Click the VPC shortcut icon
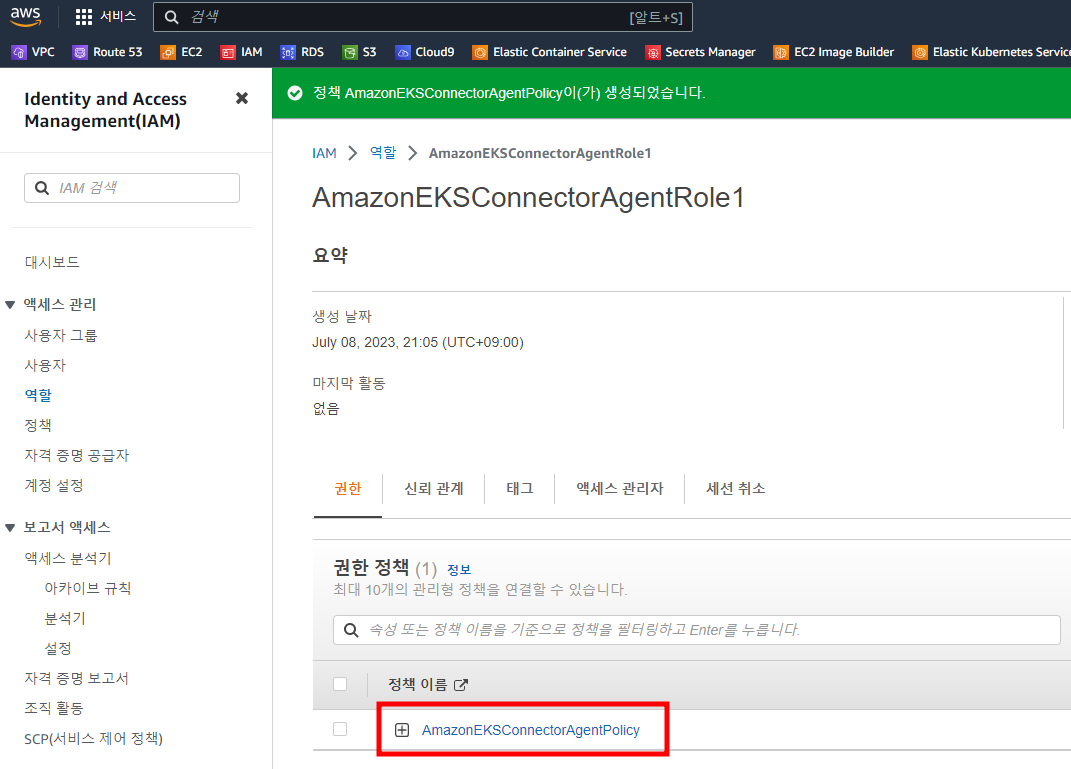The width and height of the screenshot is (1071, 769). pyautogui.click(x=20, y=52)
